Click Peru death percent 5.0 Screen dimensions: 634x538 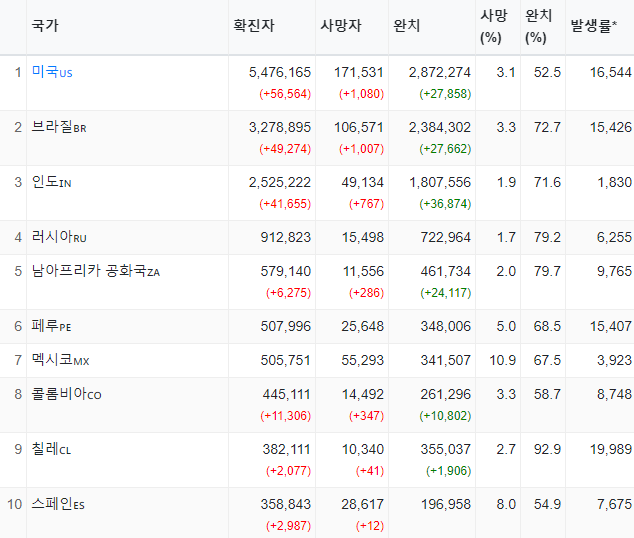click(506, 326)
